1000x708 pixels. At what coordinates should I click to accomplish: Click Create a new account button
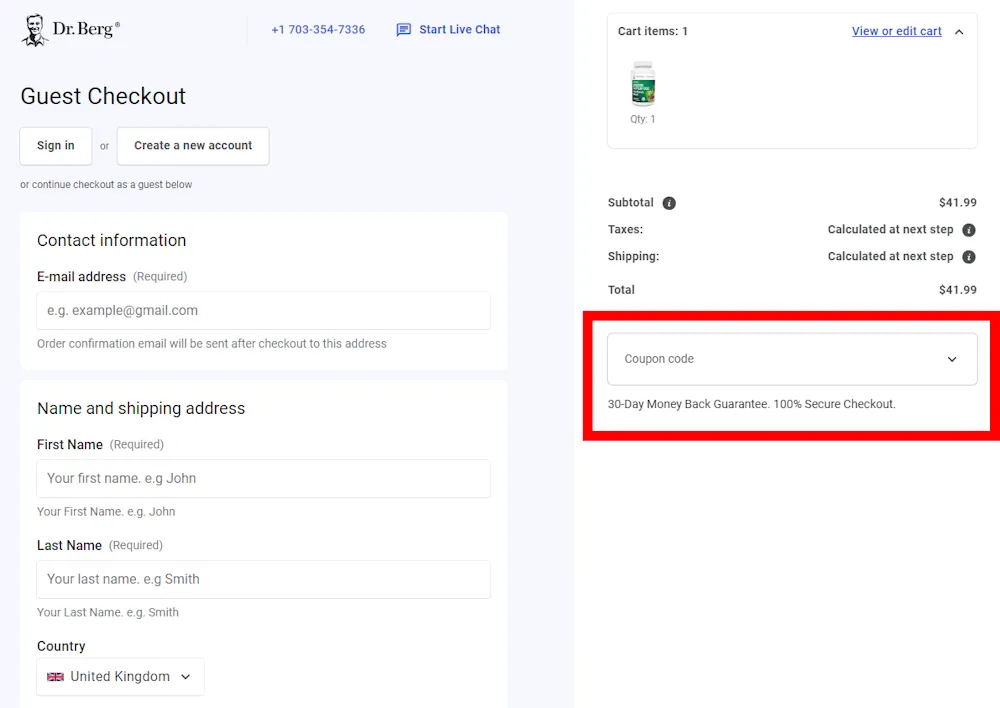193,145
